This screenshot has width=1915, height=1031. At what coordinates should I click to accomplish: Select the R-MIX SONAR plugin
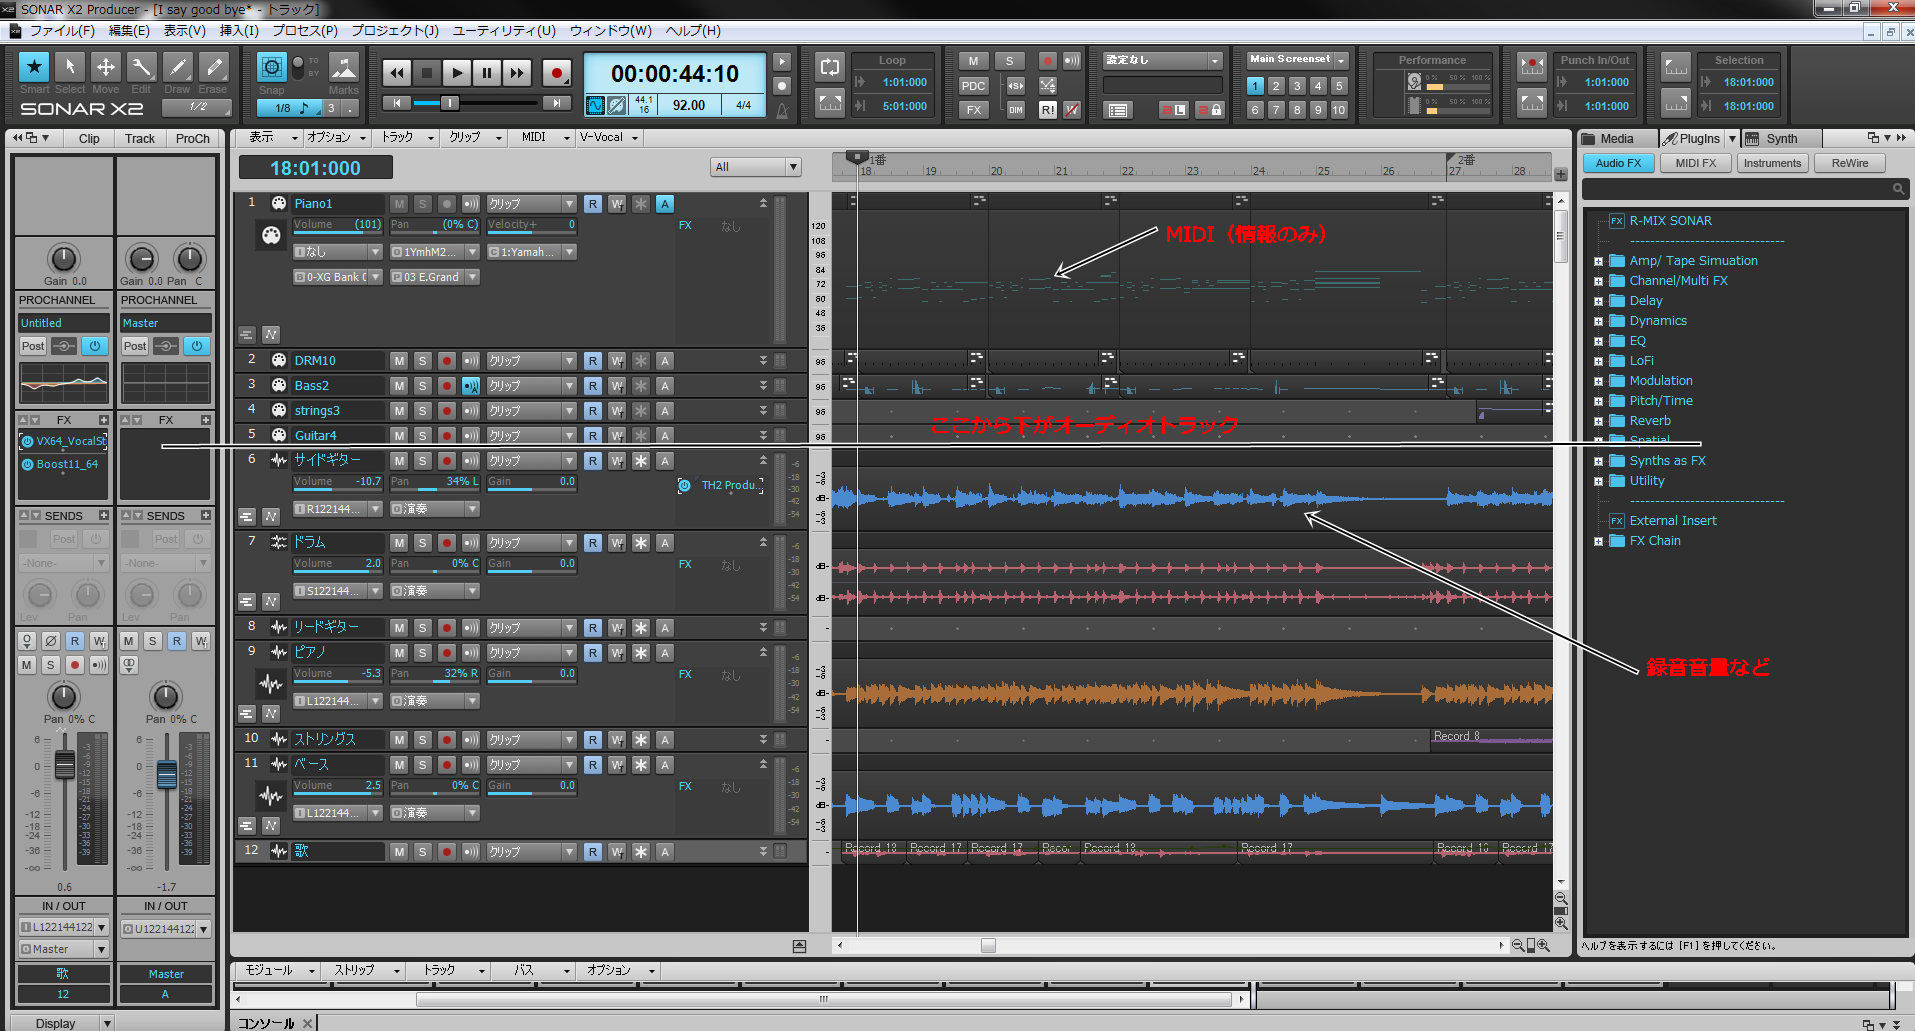tap(1670, 221)
